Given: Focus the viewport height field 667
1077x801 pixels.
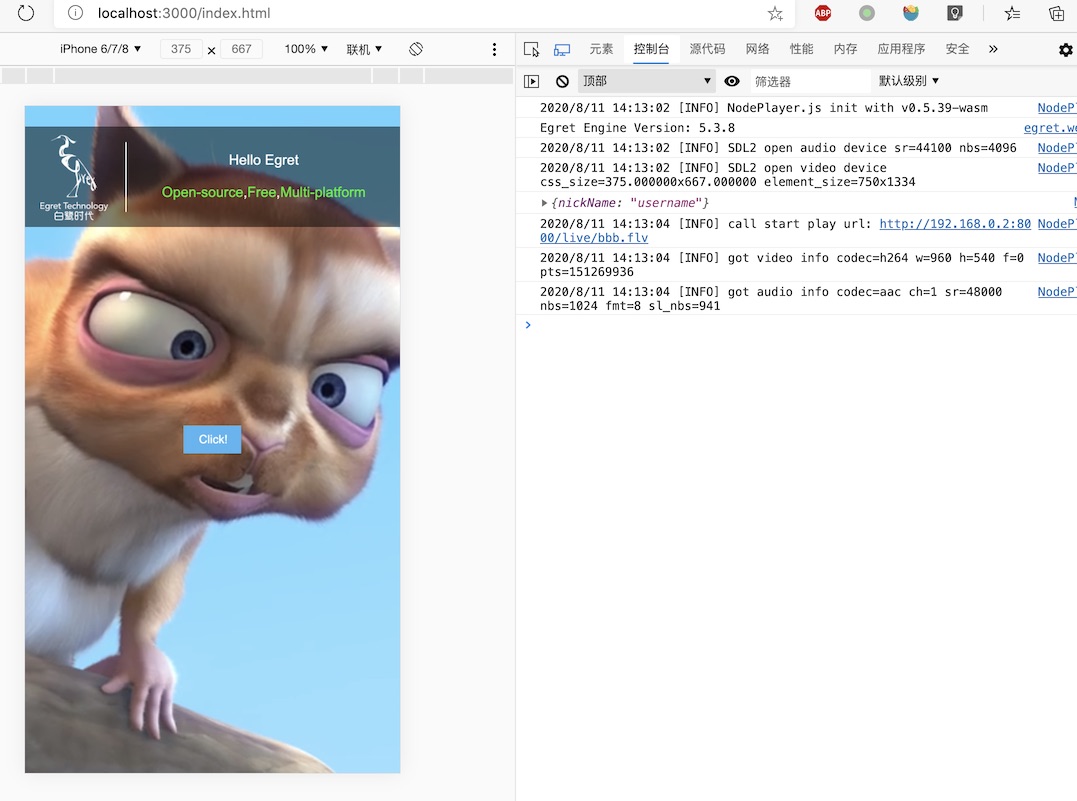Looking at the screenshot, I should [241, 49].
